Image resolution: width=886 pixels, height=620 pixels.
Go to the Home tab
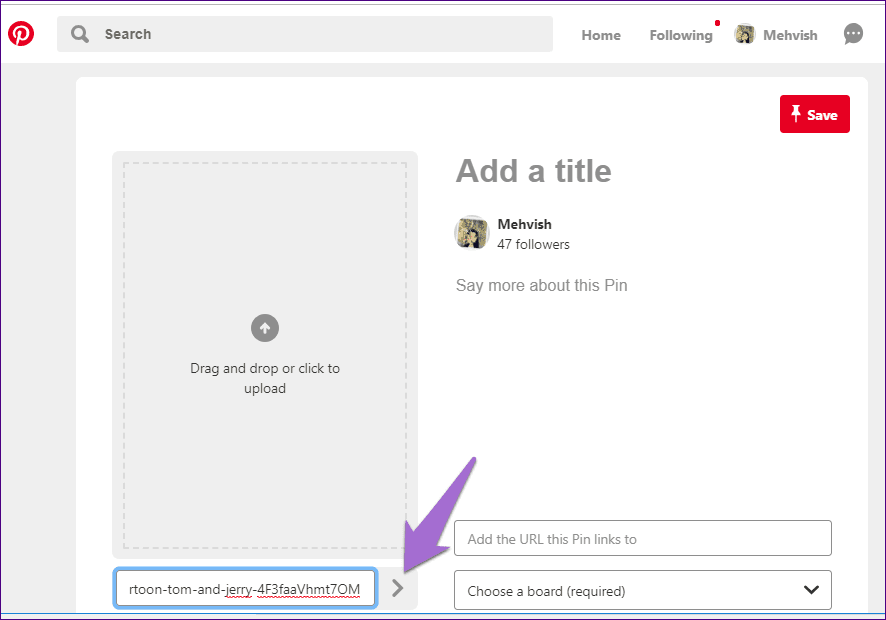point(601,35)
